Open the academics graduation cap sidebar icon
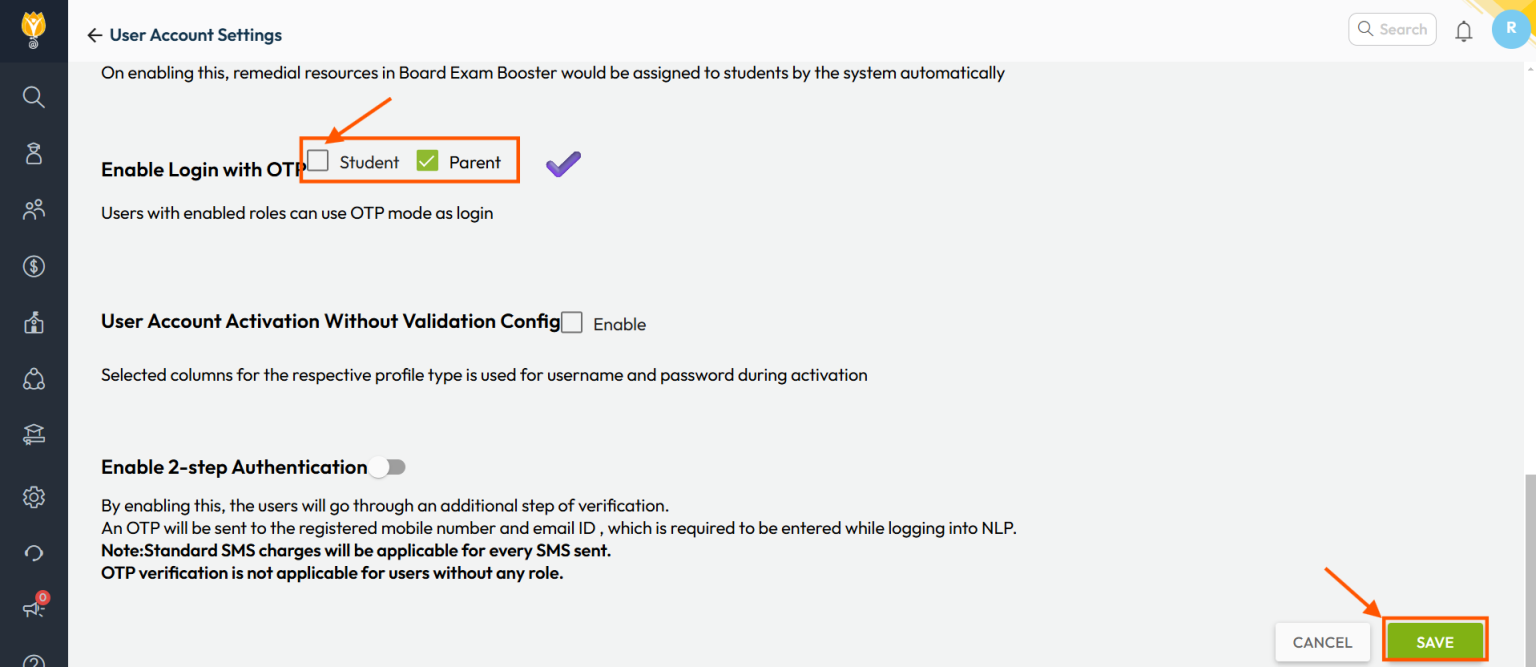The image size is (1536, 667). pyautogui.click(x=33, y=434)
